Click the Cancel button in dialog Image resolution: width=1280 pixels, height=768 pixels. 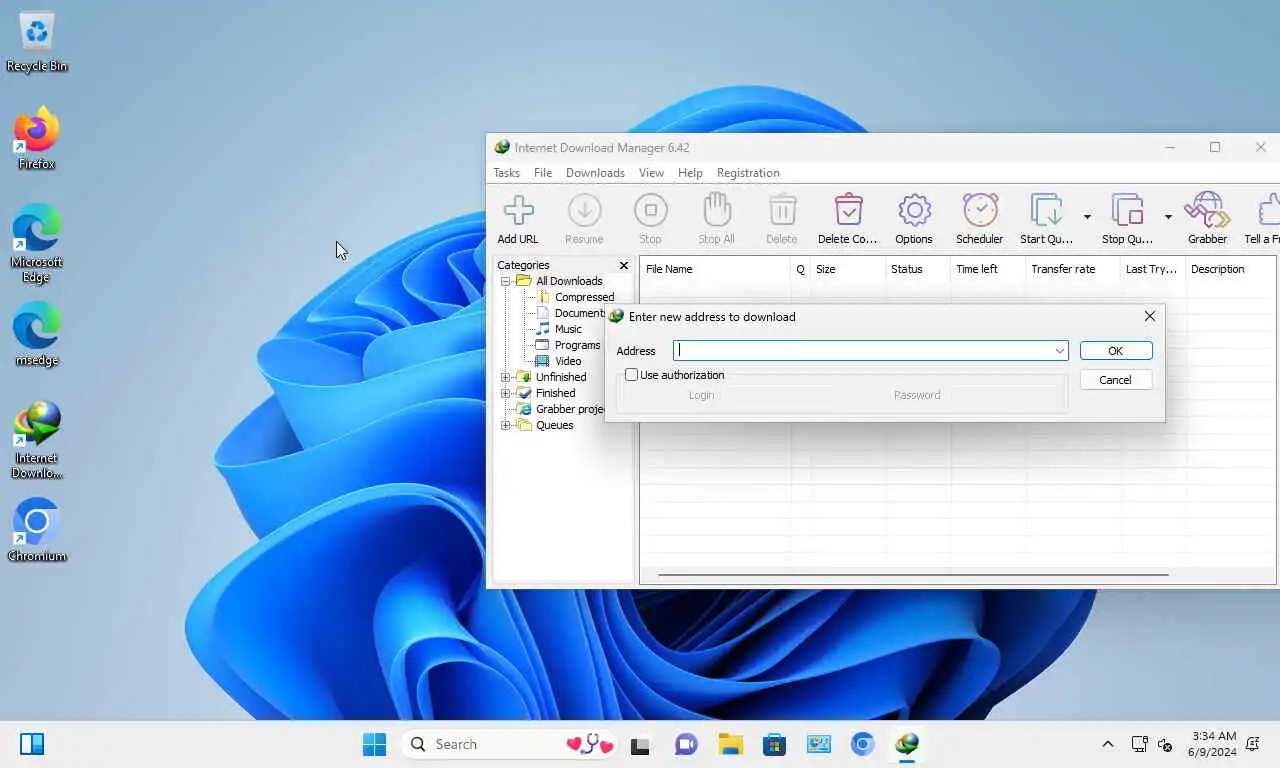1116,380
